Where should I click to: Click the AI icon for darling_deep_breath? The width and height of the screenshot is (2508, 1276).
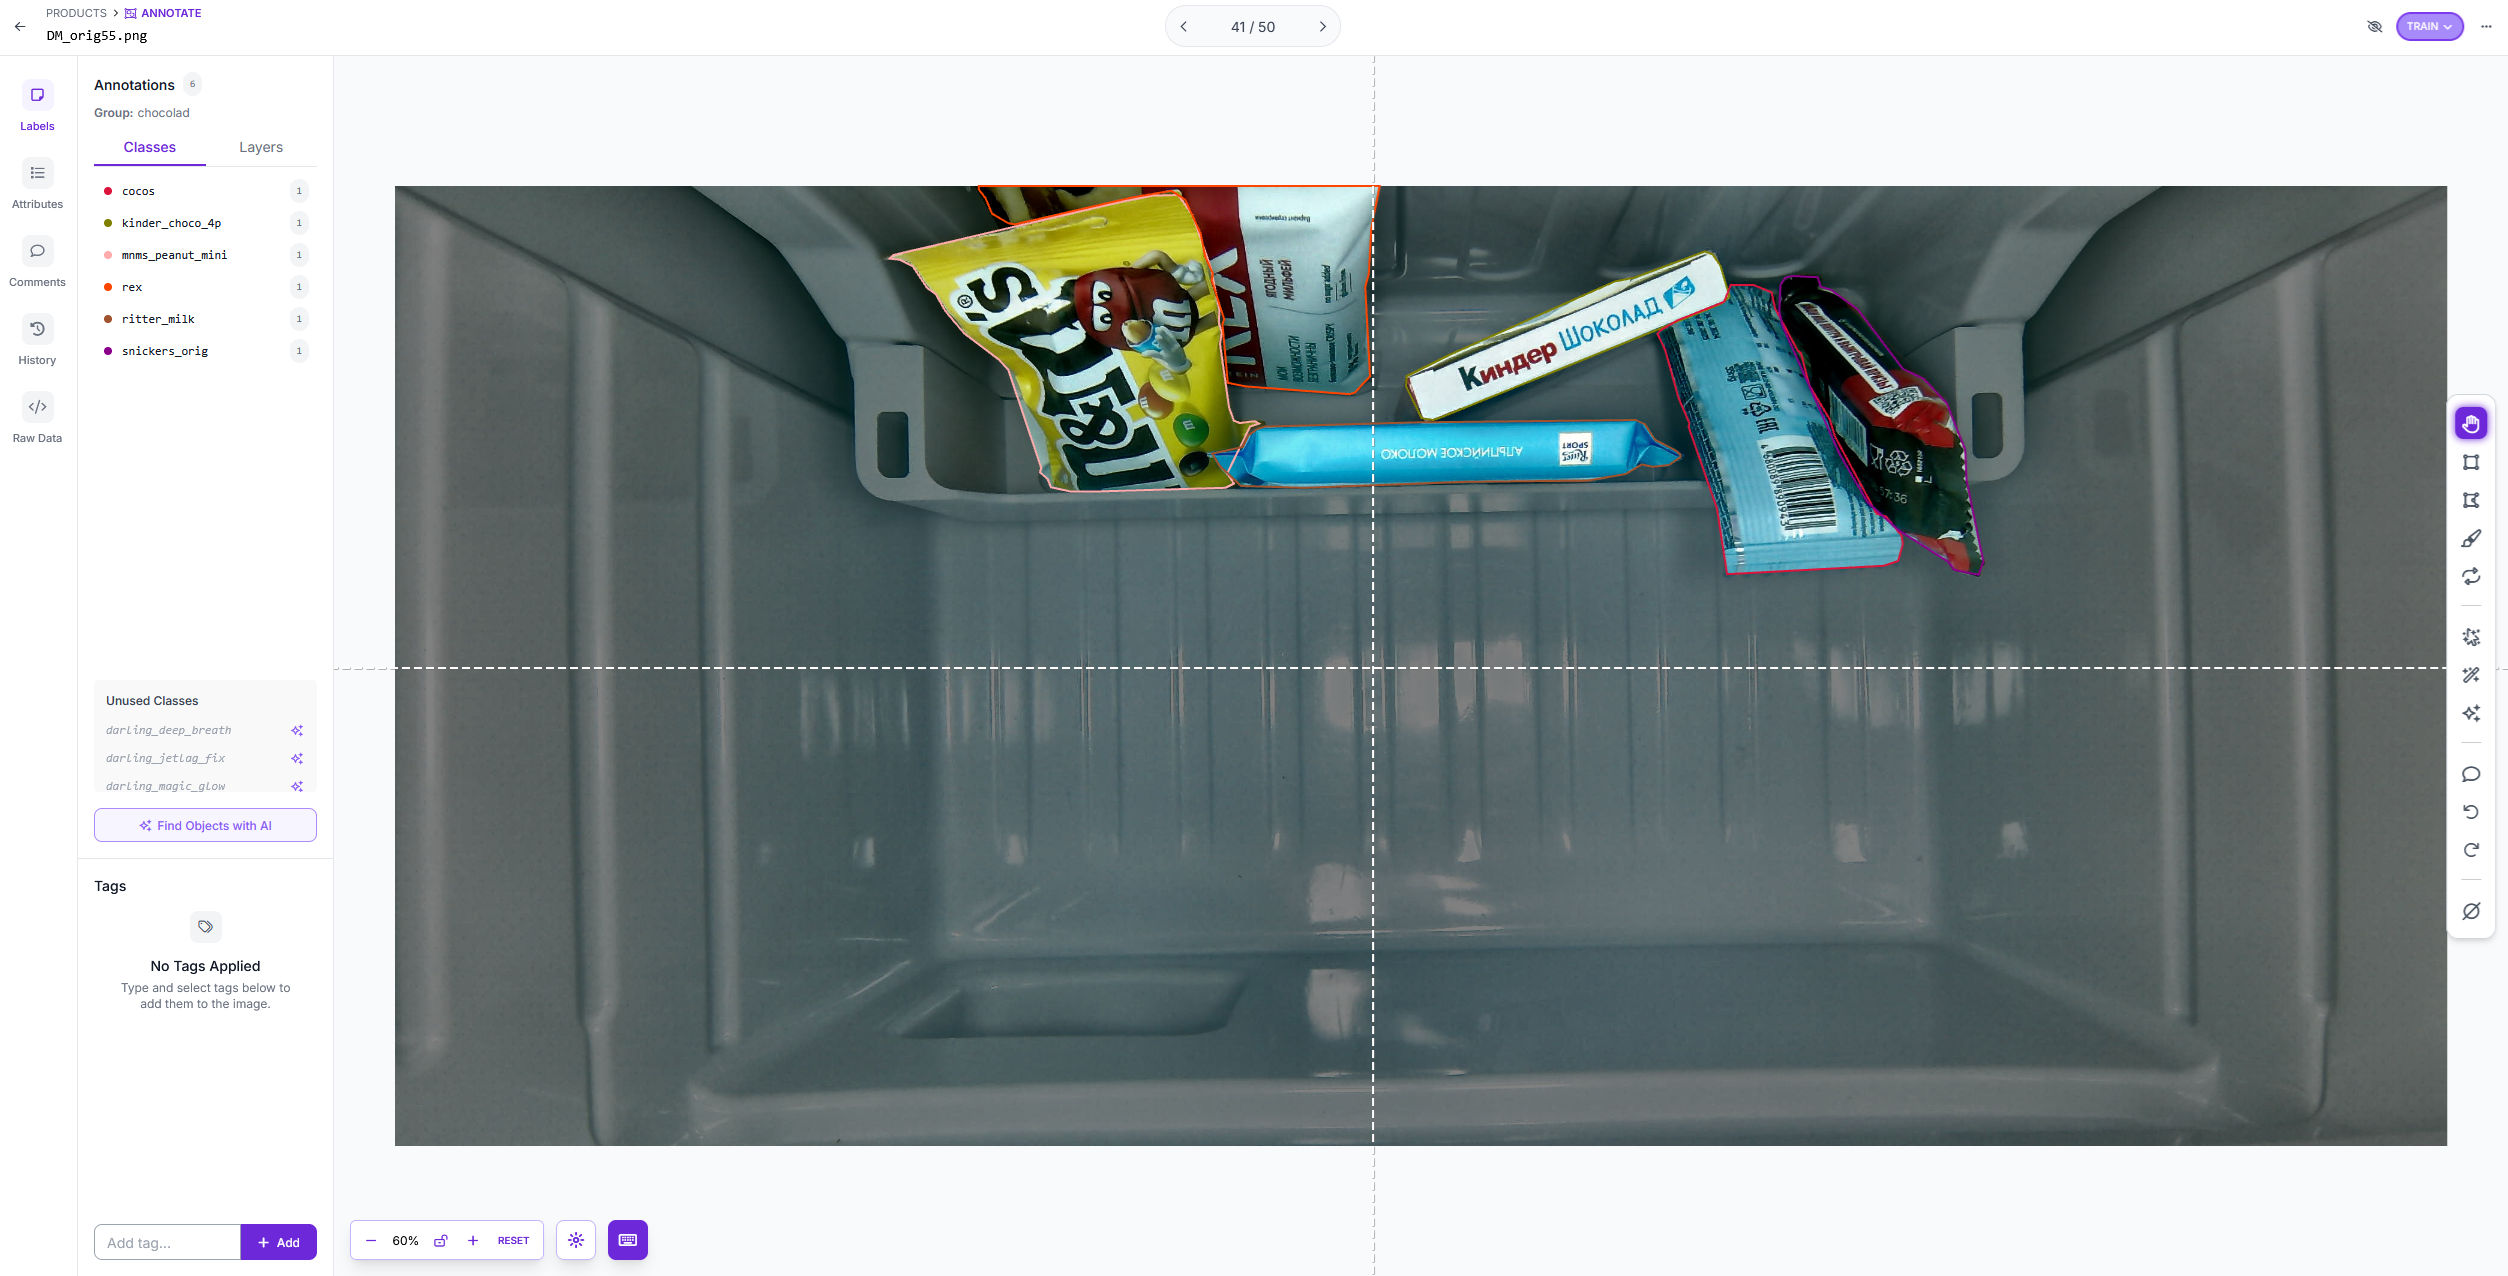[297, 731]
